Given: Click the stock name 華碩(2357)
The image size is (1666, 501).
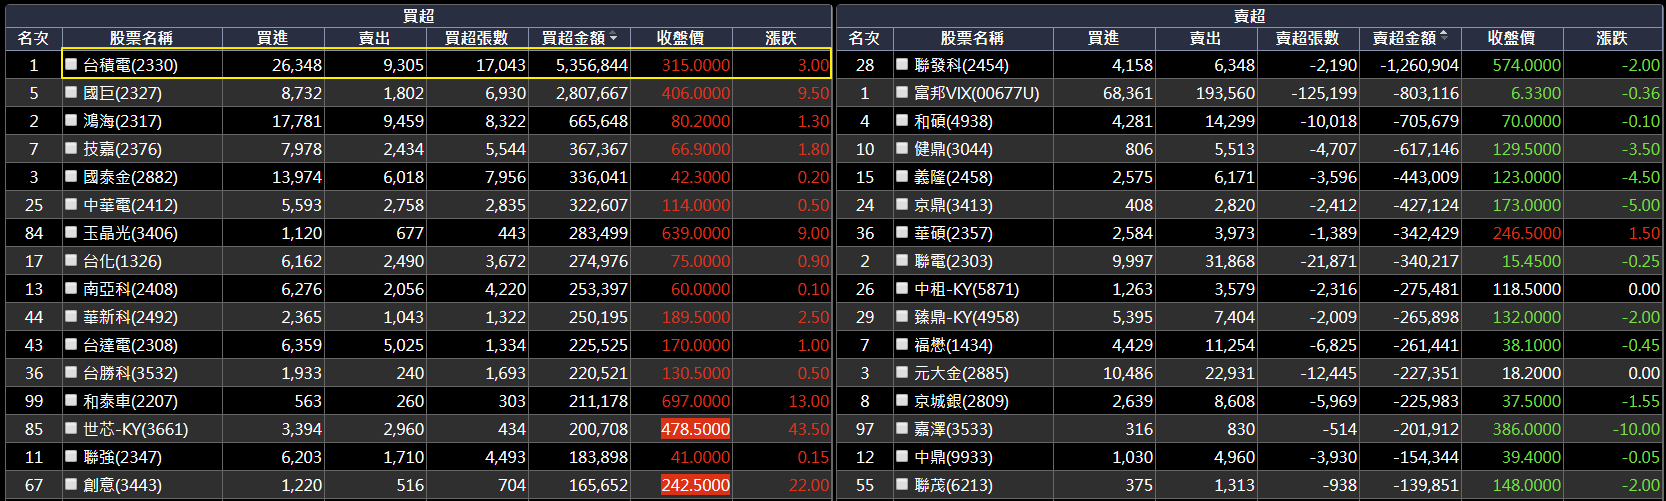Looking at the screenshot, I should tap(953, 233).
